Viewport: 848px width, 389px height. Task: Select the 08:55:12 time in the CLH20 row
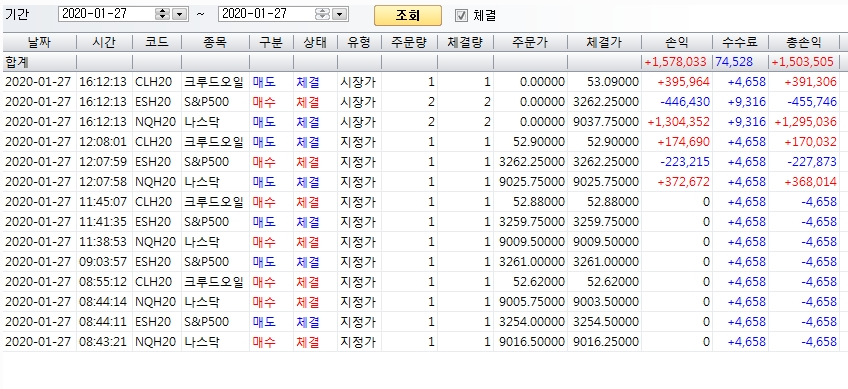pos(103,282)
